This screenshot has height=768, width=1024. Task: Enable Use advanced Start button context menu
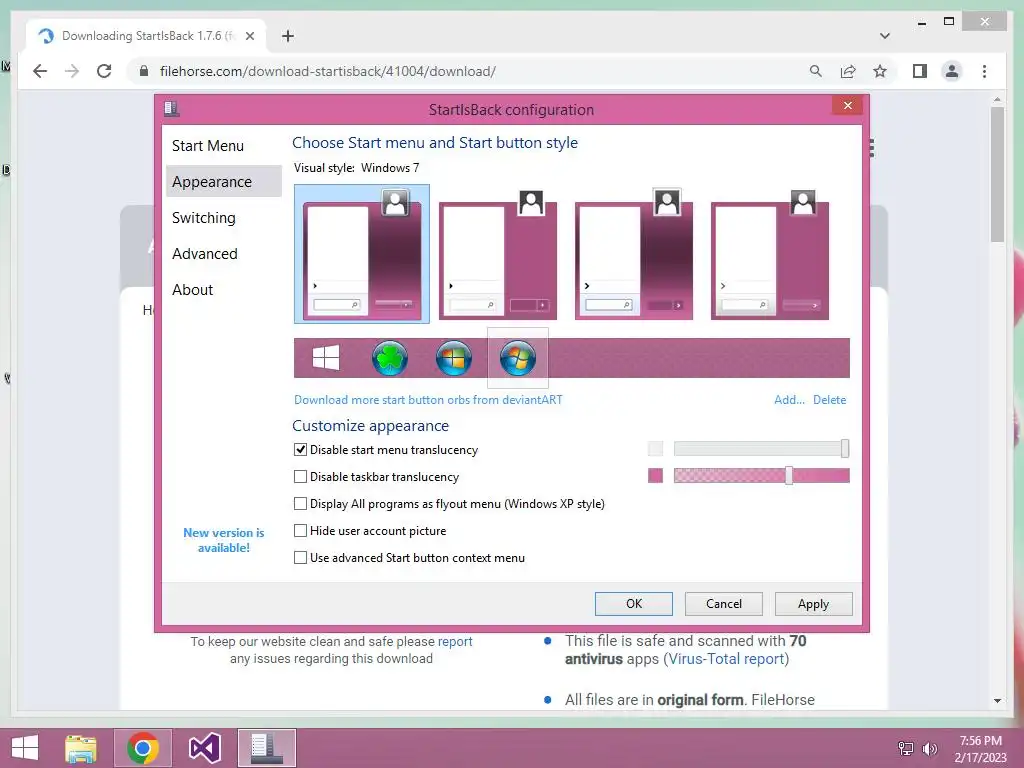pos(300,558)
